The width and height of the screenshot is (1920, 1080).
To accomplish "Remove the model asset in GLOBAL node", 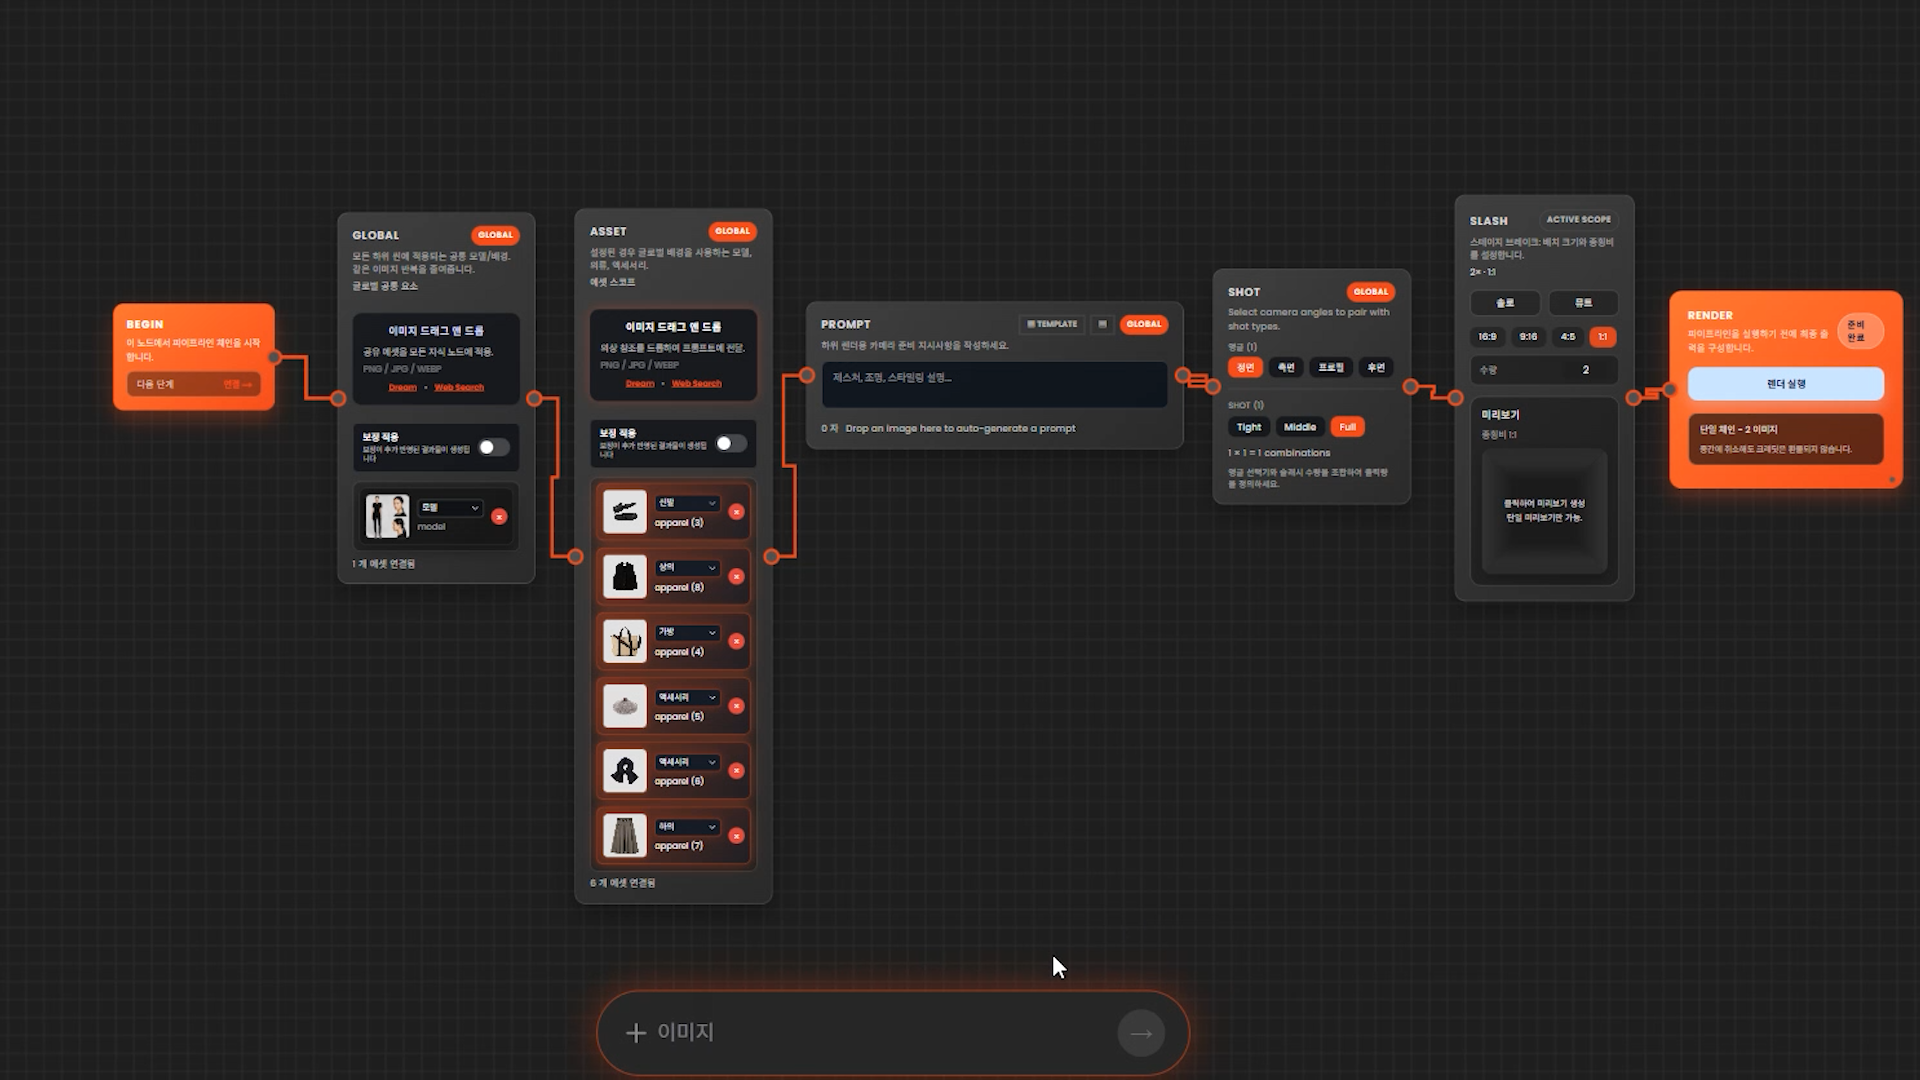I will pyautogui.click(x=499, y=517).
